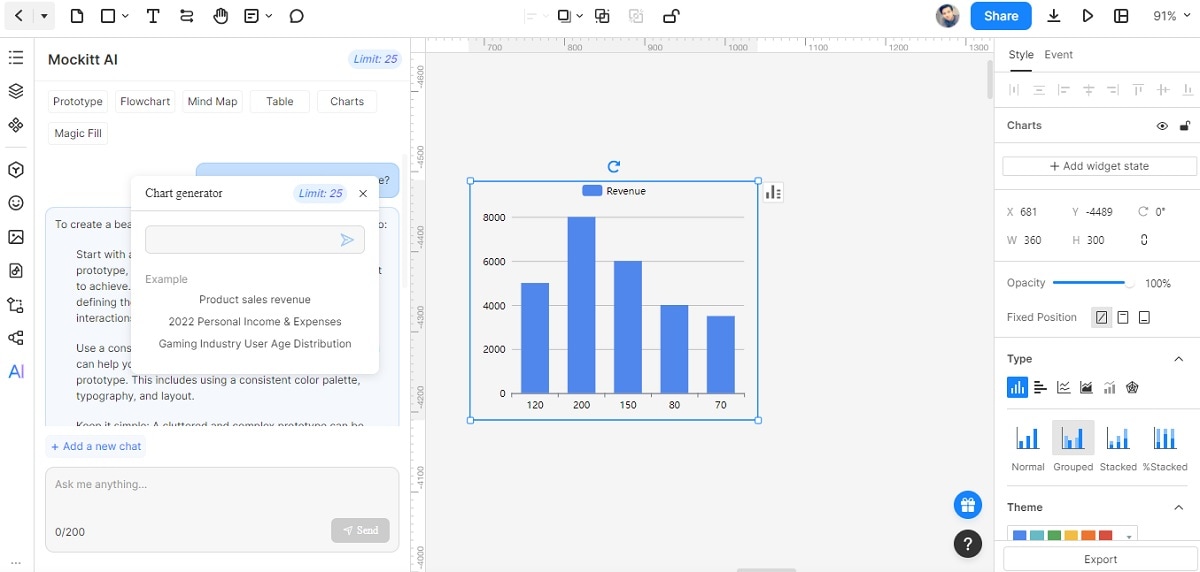Open the components icon in left sidebar

pos(15,125)
